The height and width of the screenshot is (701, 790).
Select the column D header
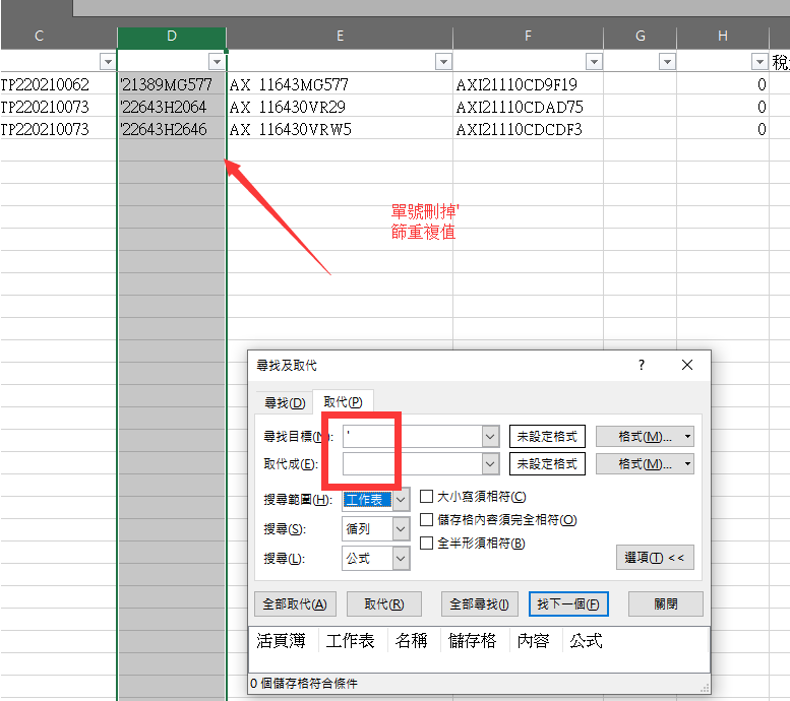click(172, 36)
